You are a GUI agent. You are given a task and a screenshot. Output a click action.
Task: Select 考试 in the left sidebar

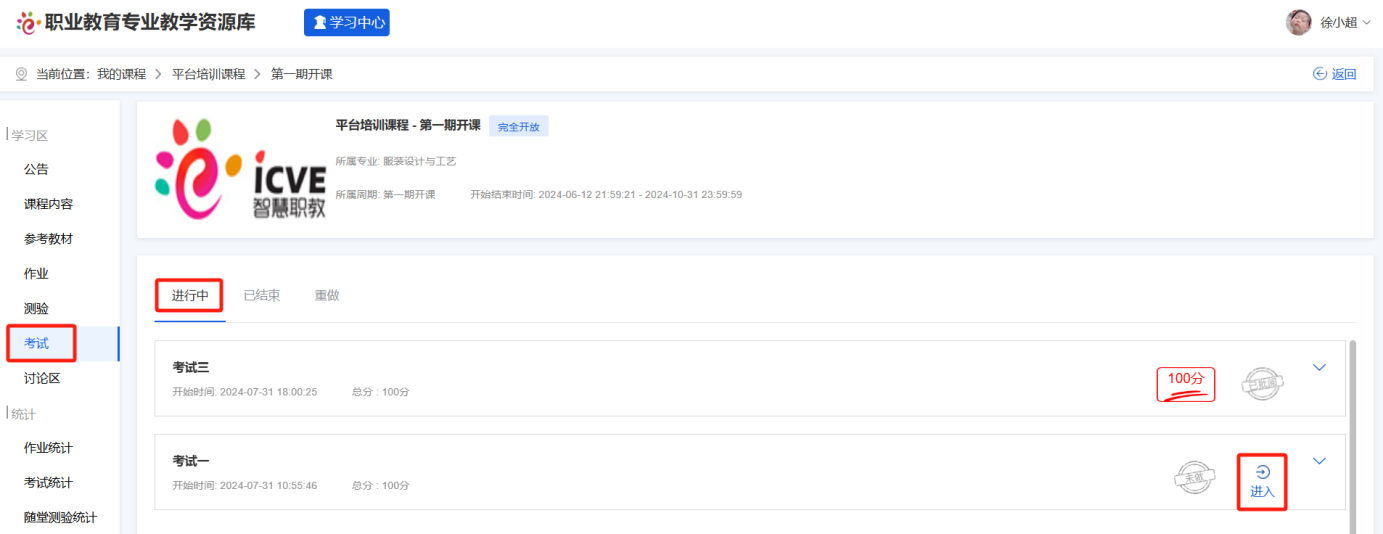[37, 344]
